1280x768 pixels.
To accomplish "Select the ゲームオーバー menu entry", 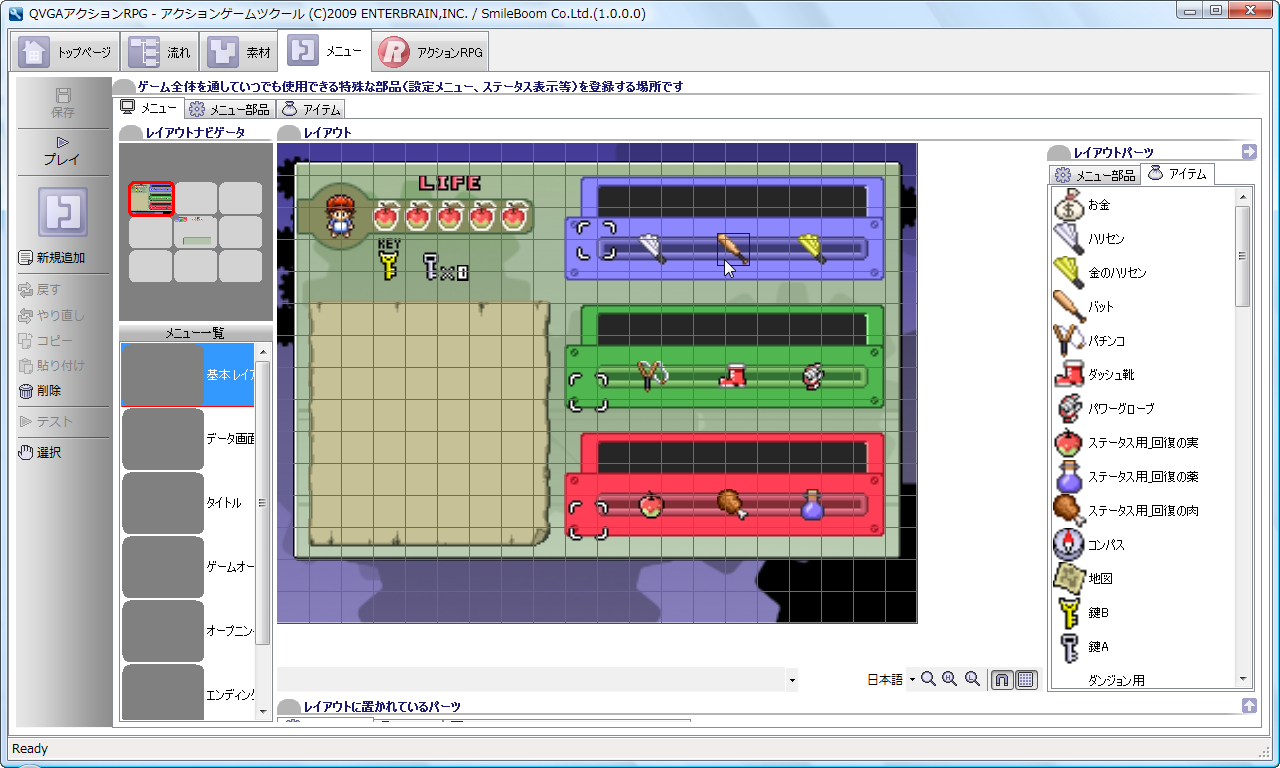I will [187, 567].
